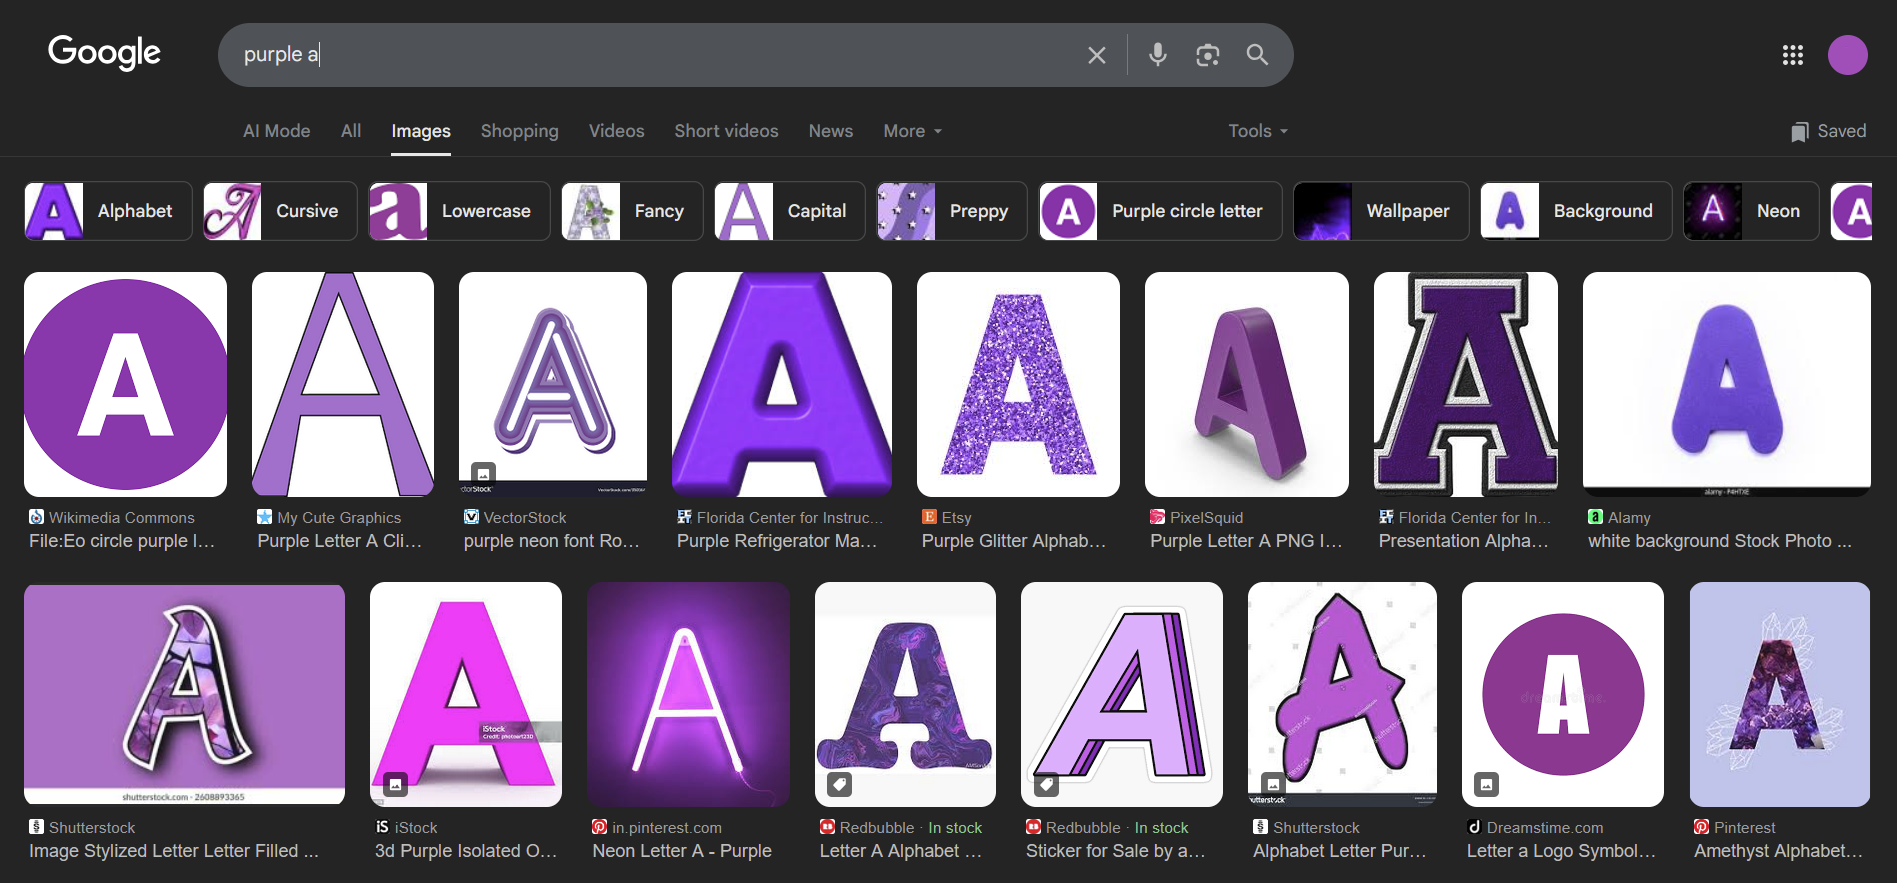Switch to AI Mode tab
The width and height of the screenshot is (1897, 883).
tap(277, 131)
